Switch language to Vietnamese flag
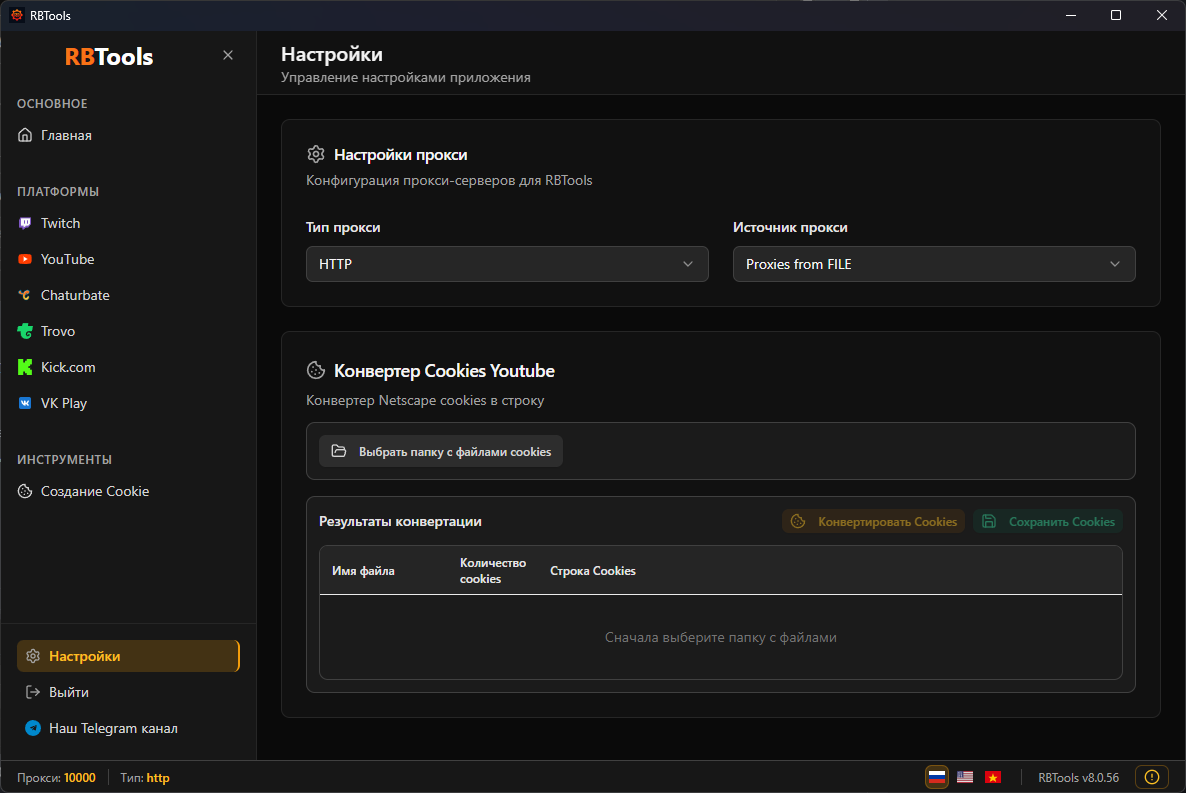 993,777
